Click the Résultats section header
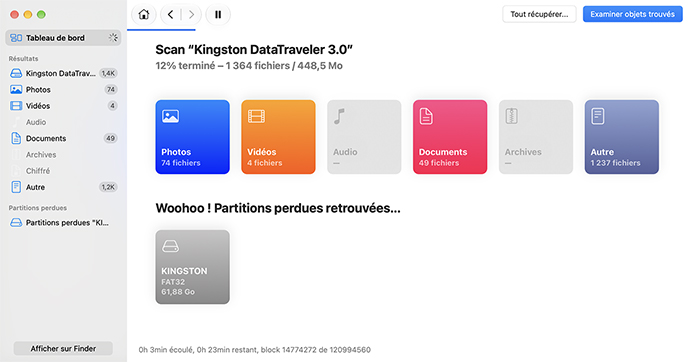The height and width of the screenshot is (362, 688). point(23,58)
